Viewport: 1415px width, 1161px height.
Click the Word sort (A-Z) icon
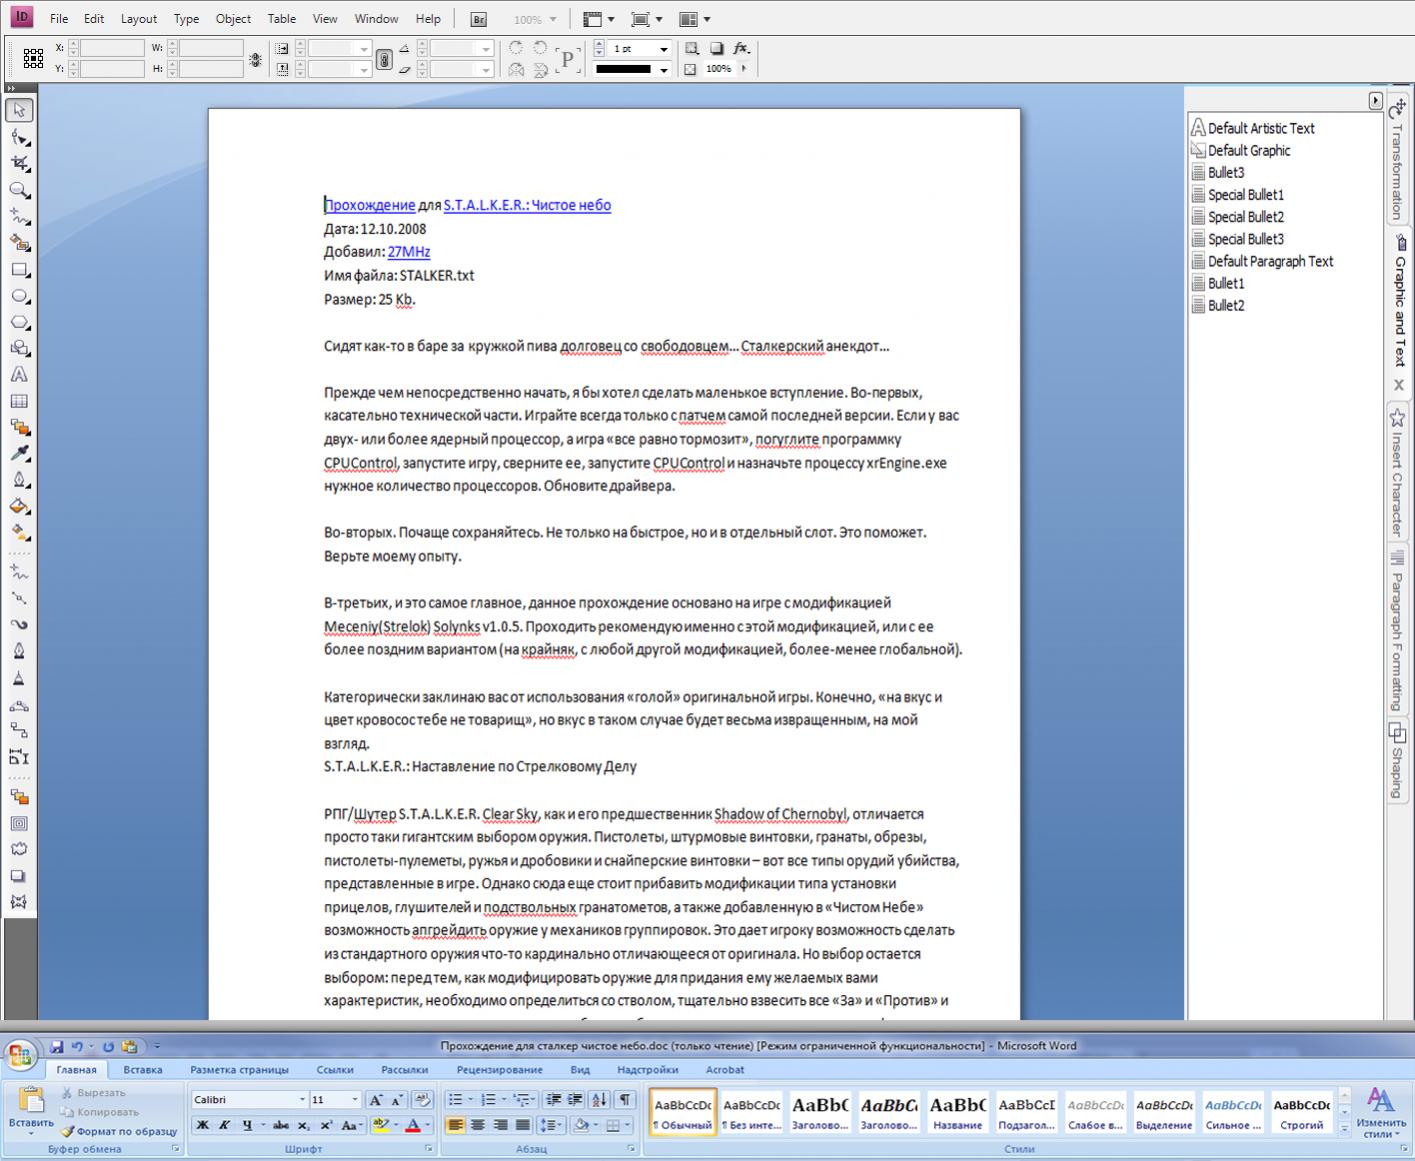[x=599, y=1100]
